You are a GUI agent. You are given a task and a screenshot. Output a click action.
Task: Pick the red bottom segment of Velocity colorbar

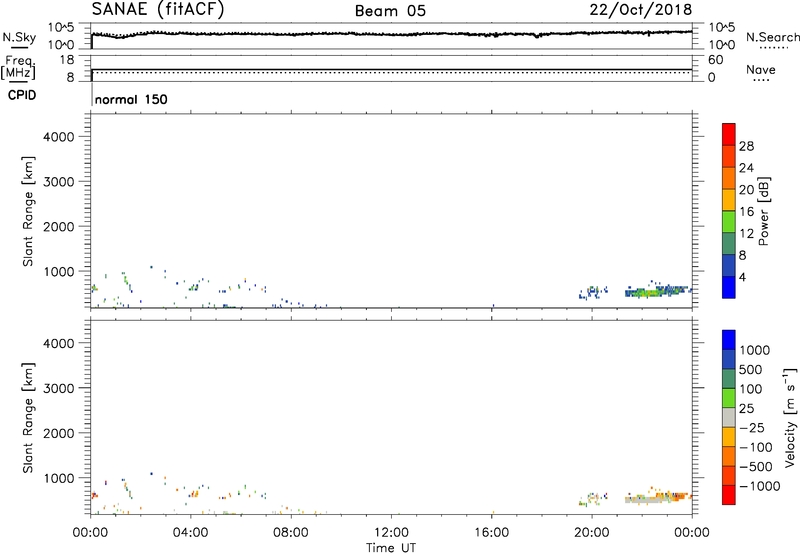(729, 495)
